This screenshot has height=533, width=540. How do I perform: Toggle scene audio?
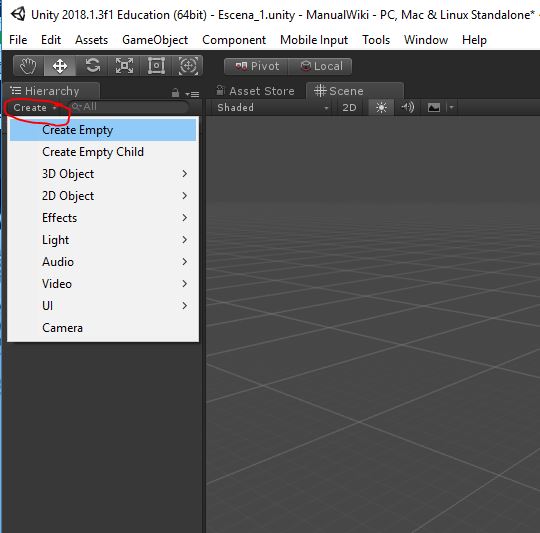(x=408, y=107)
